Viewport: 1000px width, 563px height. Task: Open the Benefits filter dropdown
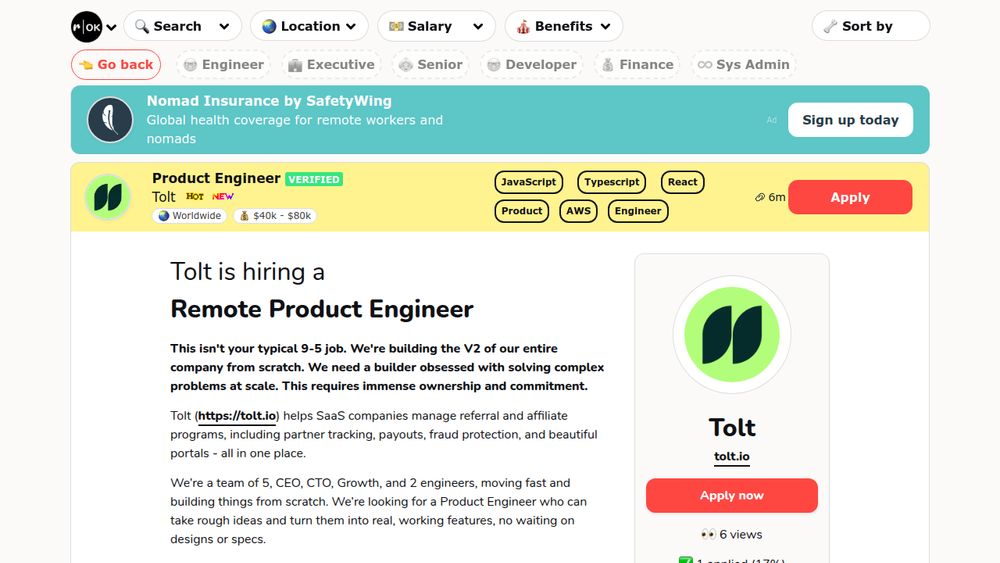point(564,26)
